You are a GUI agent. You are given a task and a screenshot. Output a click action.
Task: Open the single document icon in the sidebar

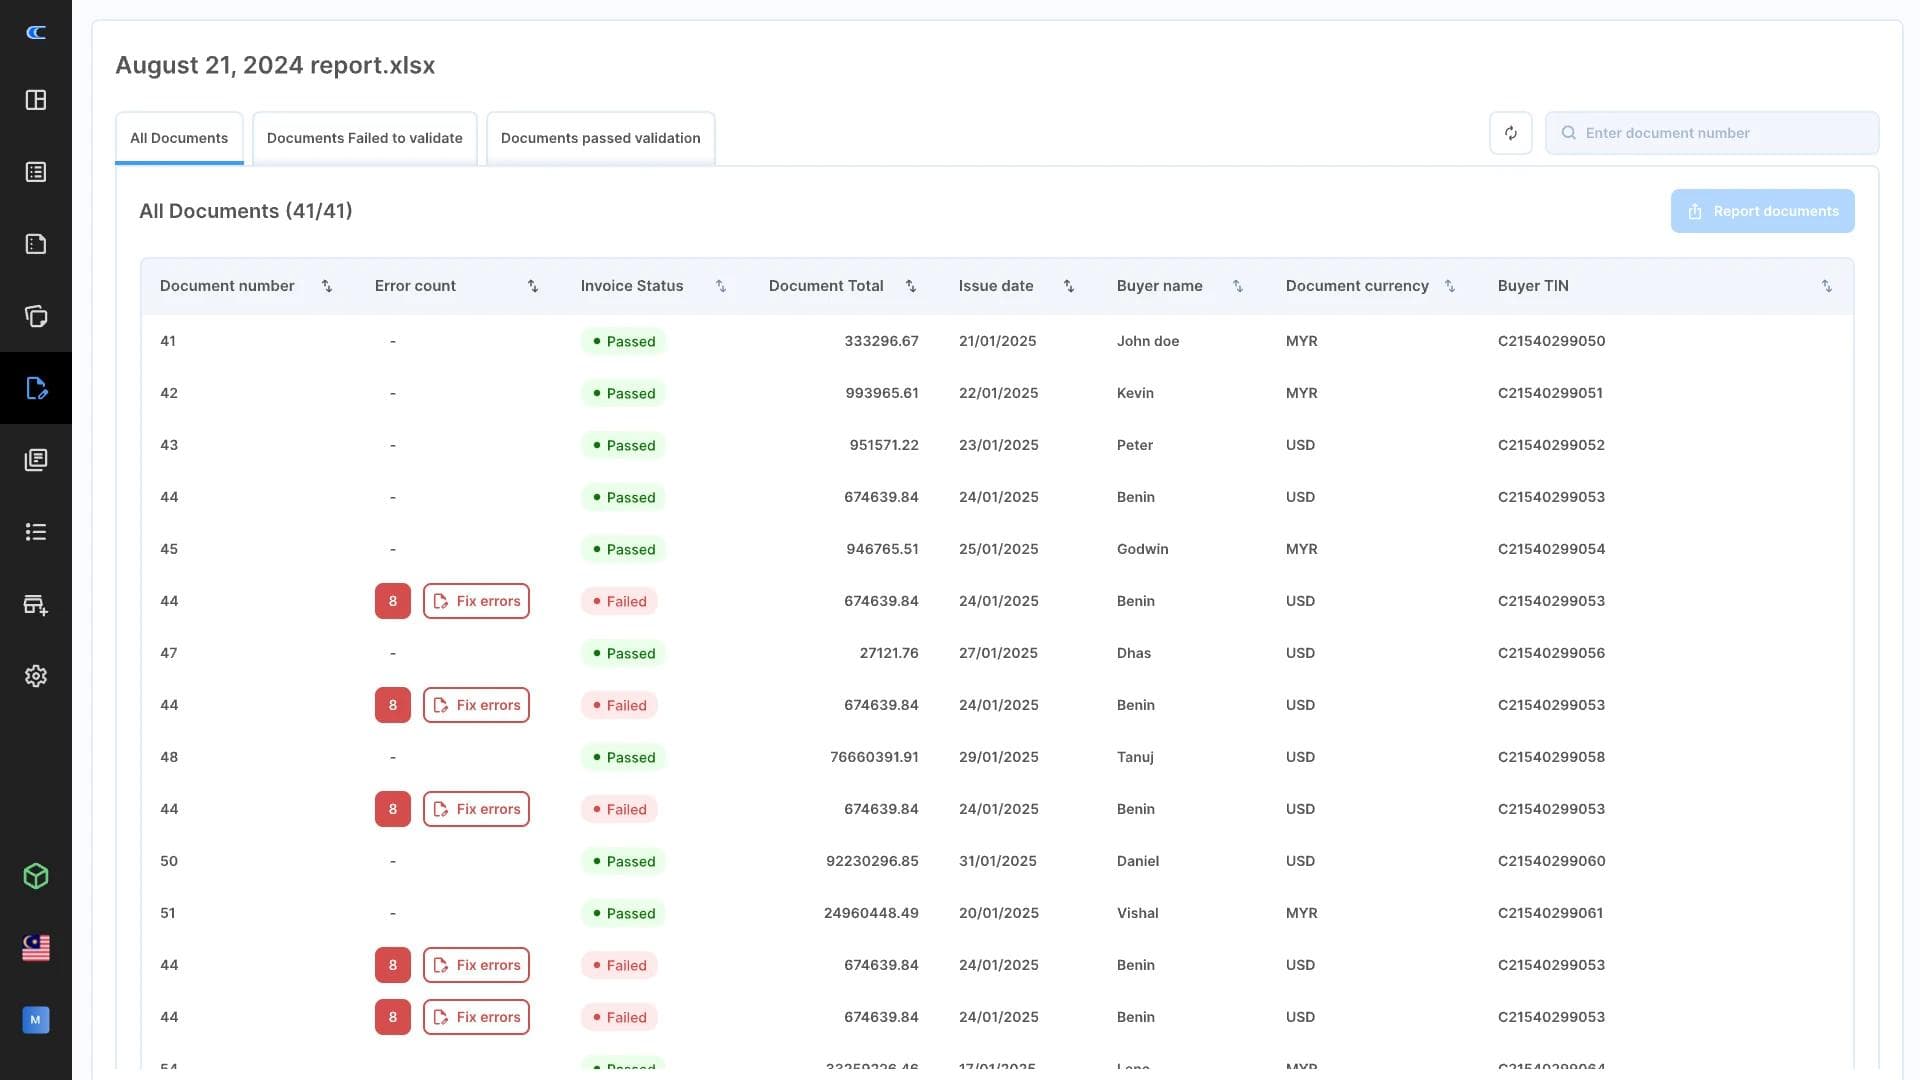pyautogui.click(x=36, y=244)
